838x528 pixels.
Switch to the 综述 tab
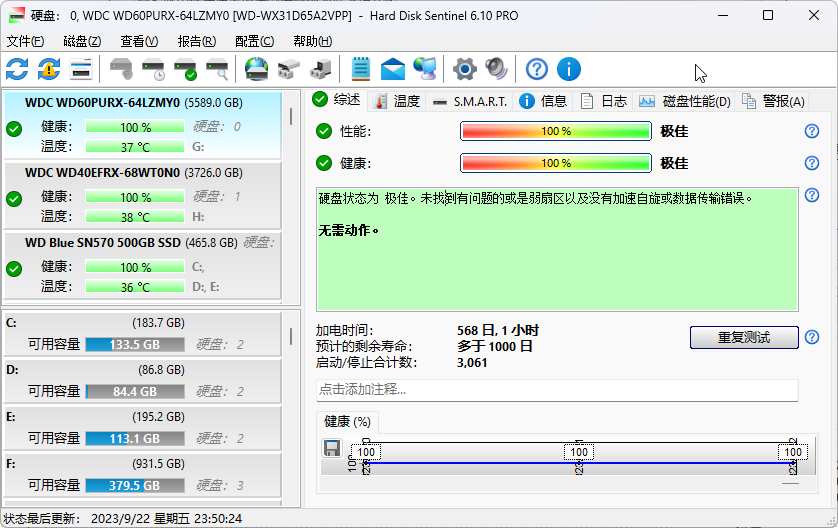click(x=337, y=100)
